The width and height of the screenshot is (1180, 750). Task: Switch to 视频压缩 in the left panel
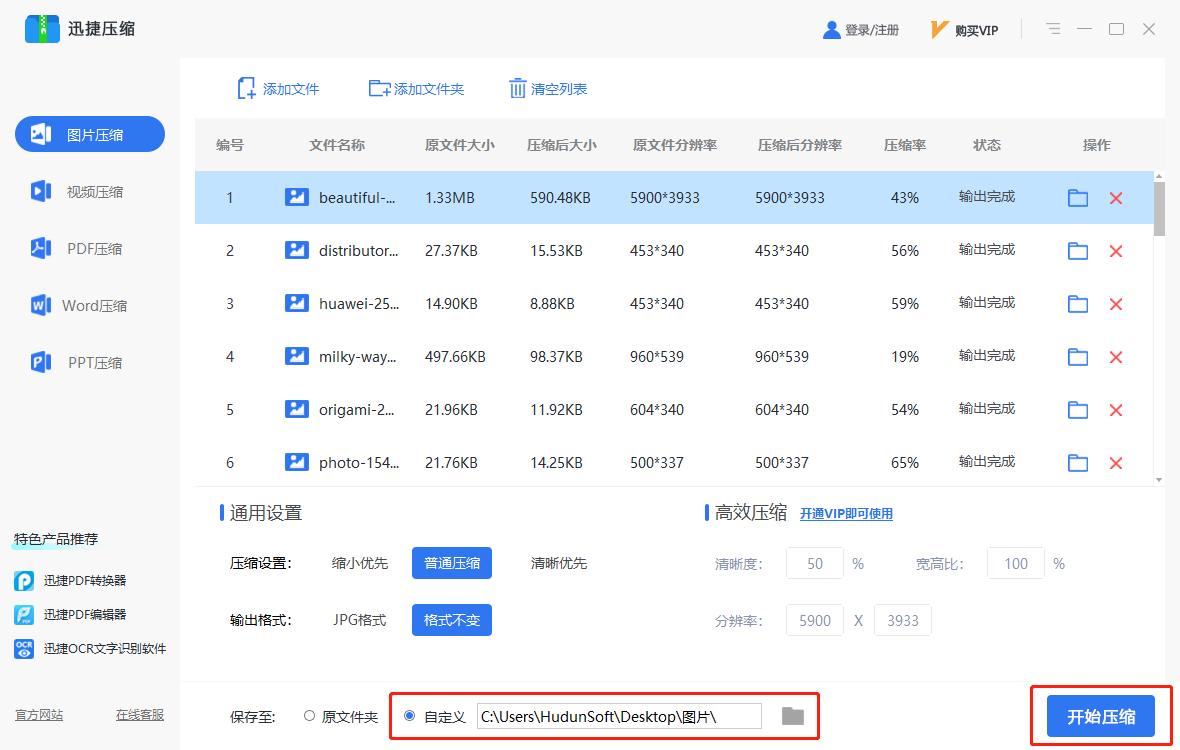click(89, 191)
